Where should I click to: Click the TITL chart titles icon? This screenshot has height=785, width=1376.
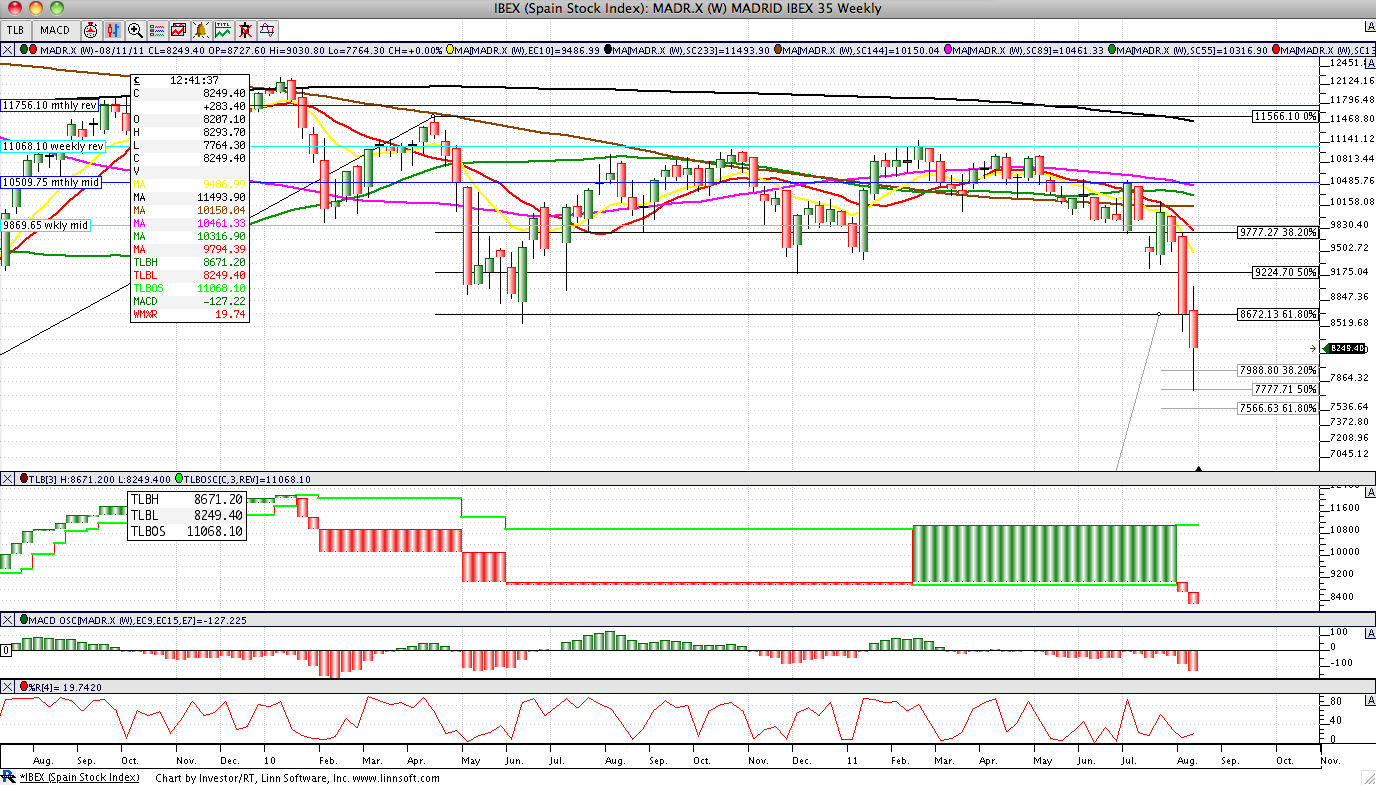[x=223, y=30]
